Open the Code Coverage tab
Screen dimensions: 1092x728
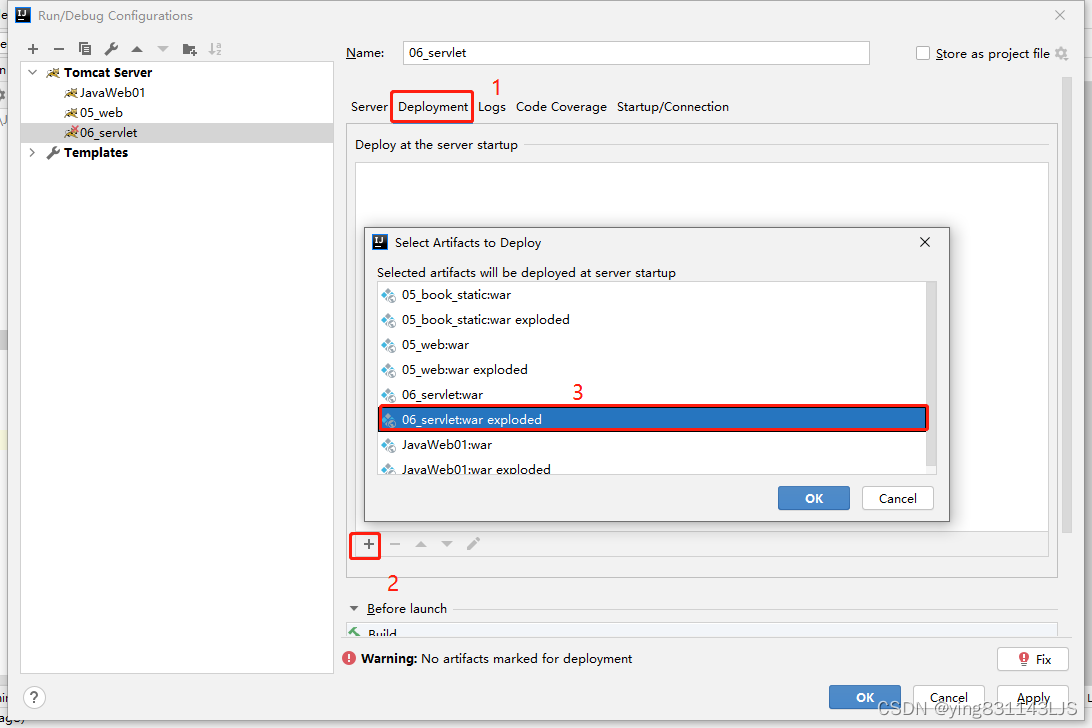[x=561, y=106]
